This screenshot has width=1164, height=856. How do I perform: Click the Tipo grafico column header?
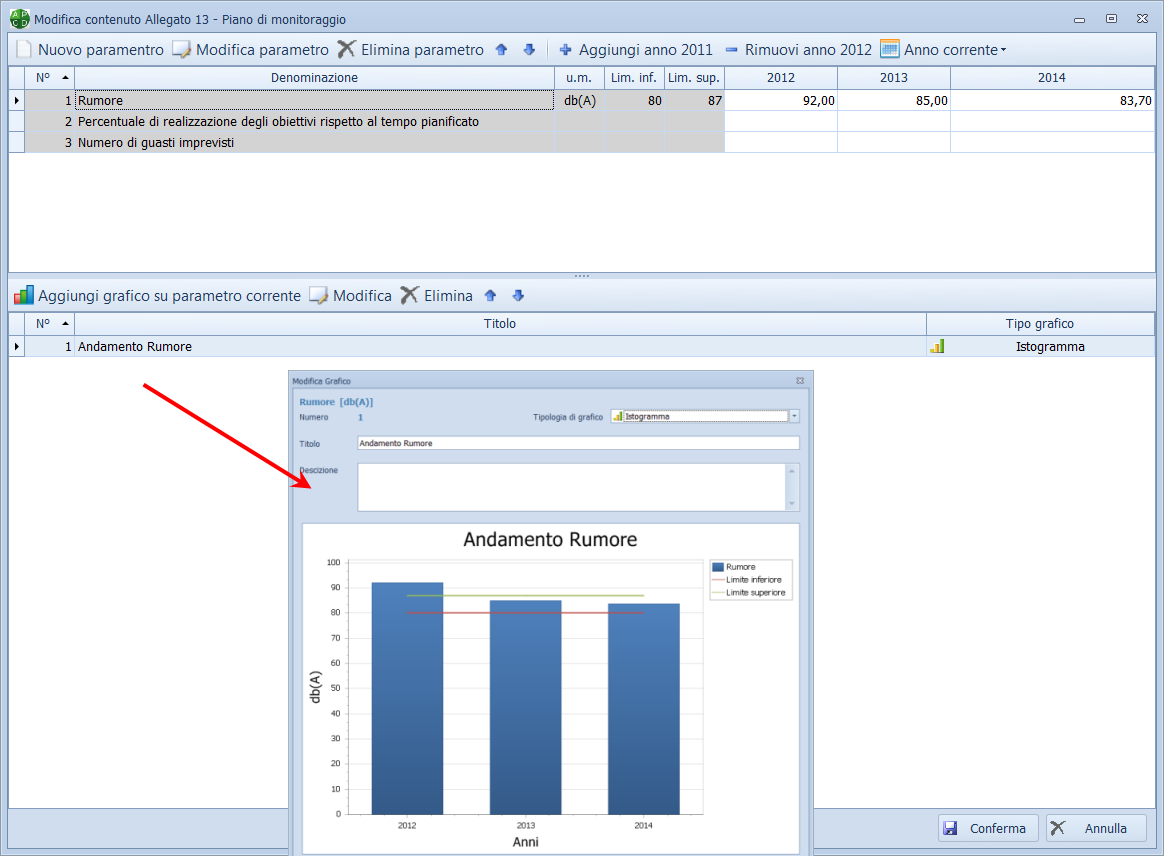1039,324
